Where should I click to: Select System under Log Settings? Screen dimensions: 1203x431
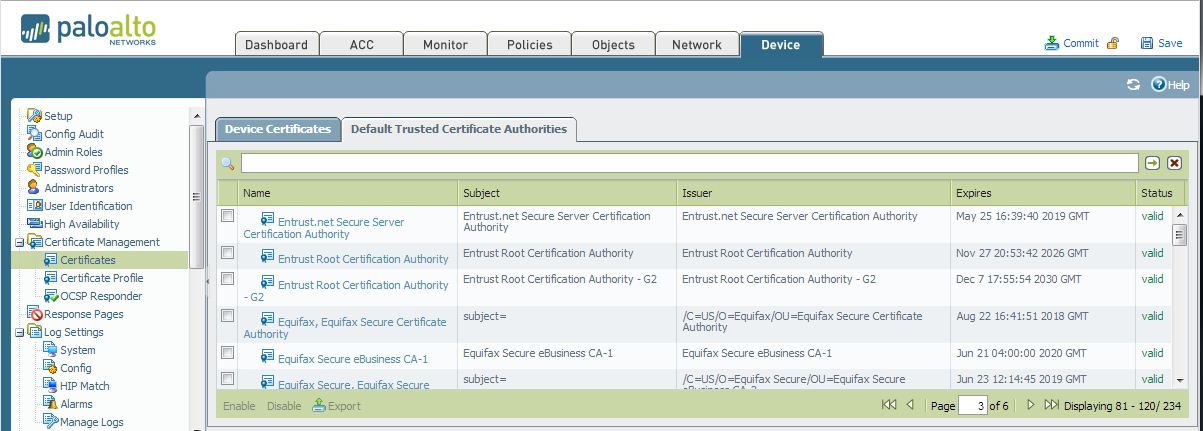[78, 350]
